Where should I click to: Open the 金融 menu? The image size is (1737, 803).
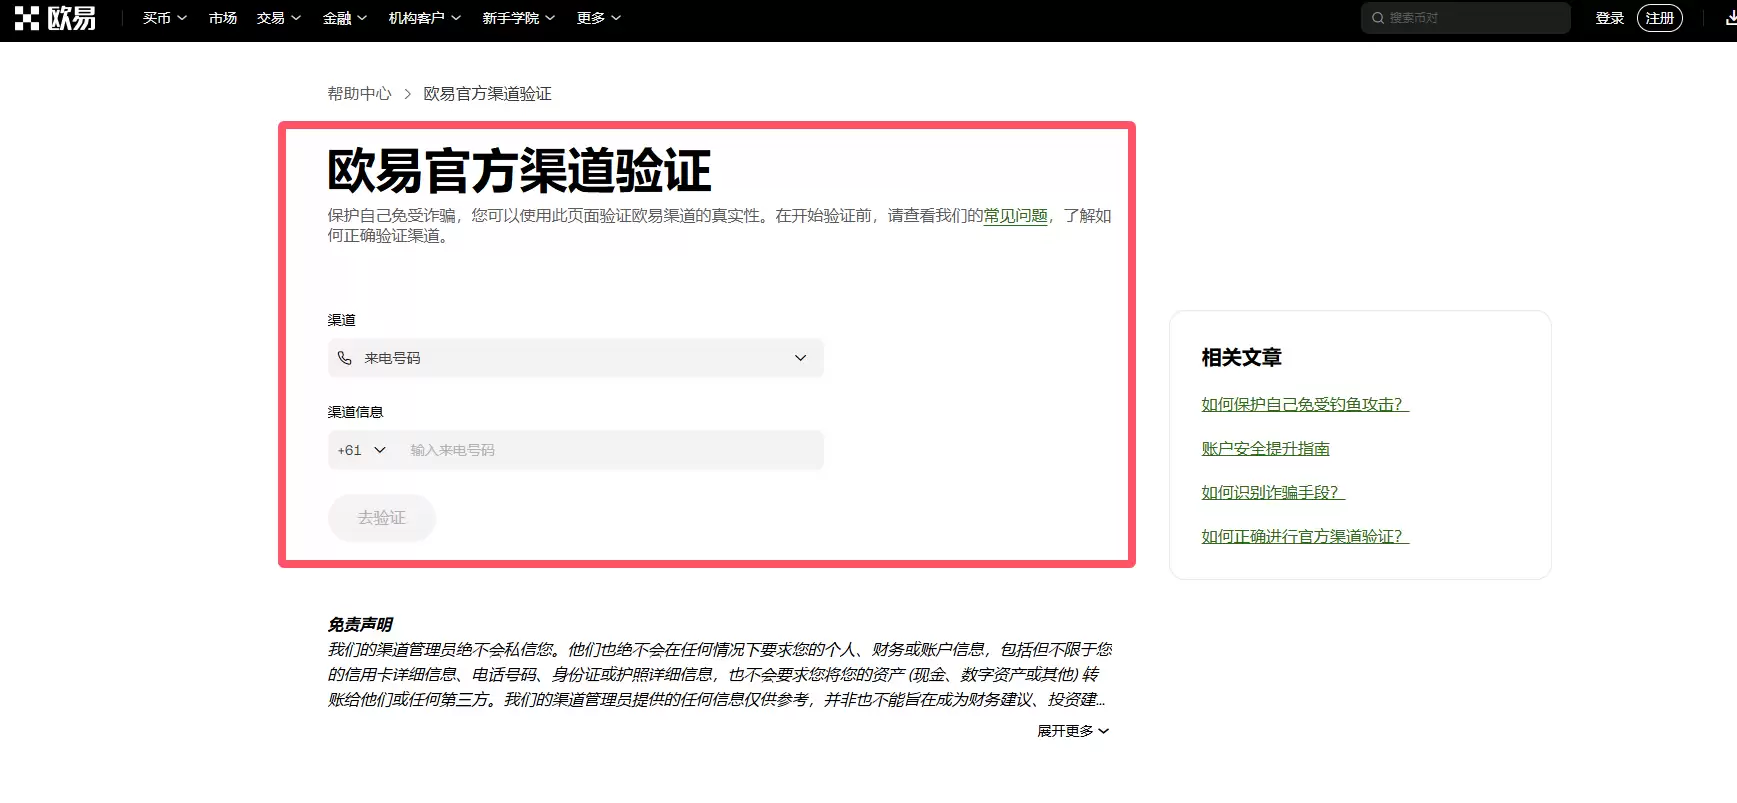(x=345, y=18)
